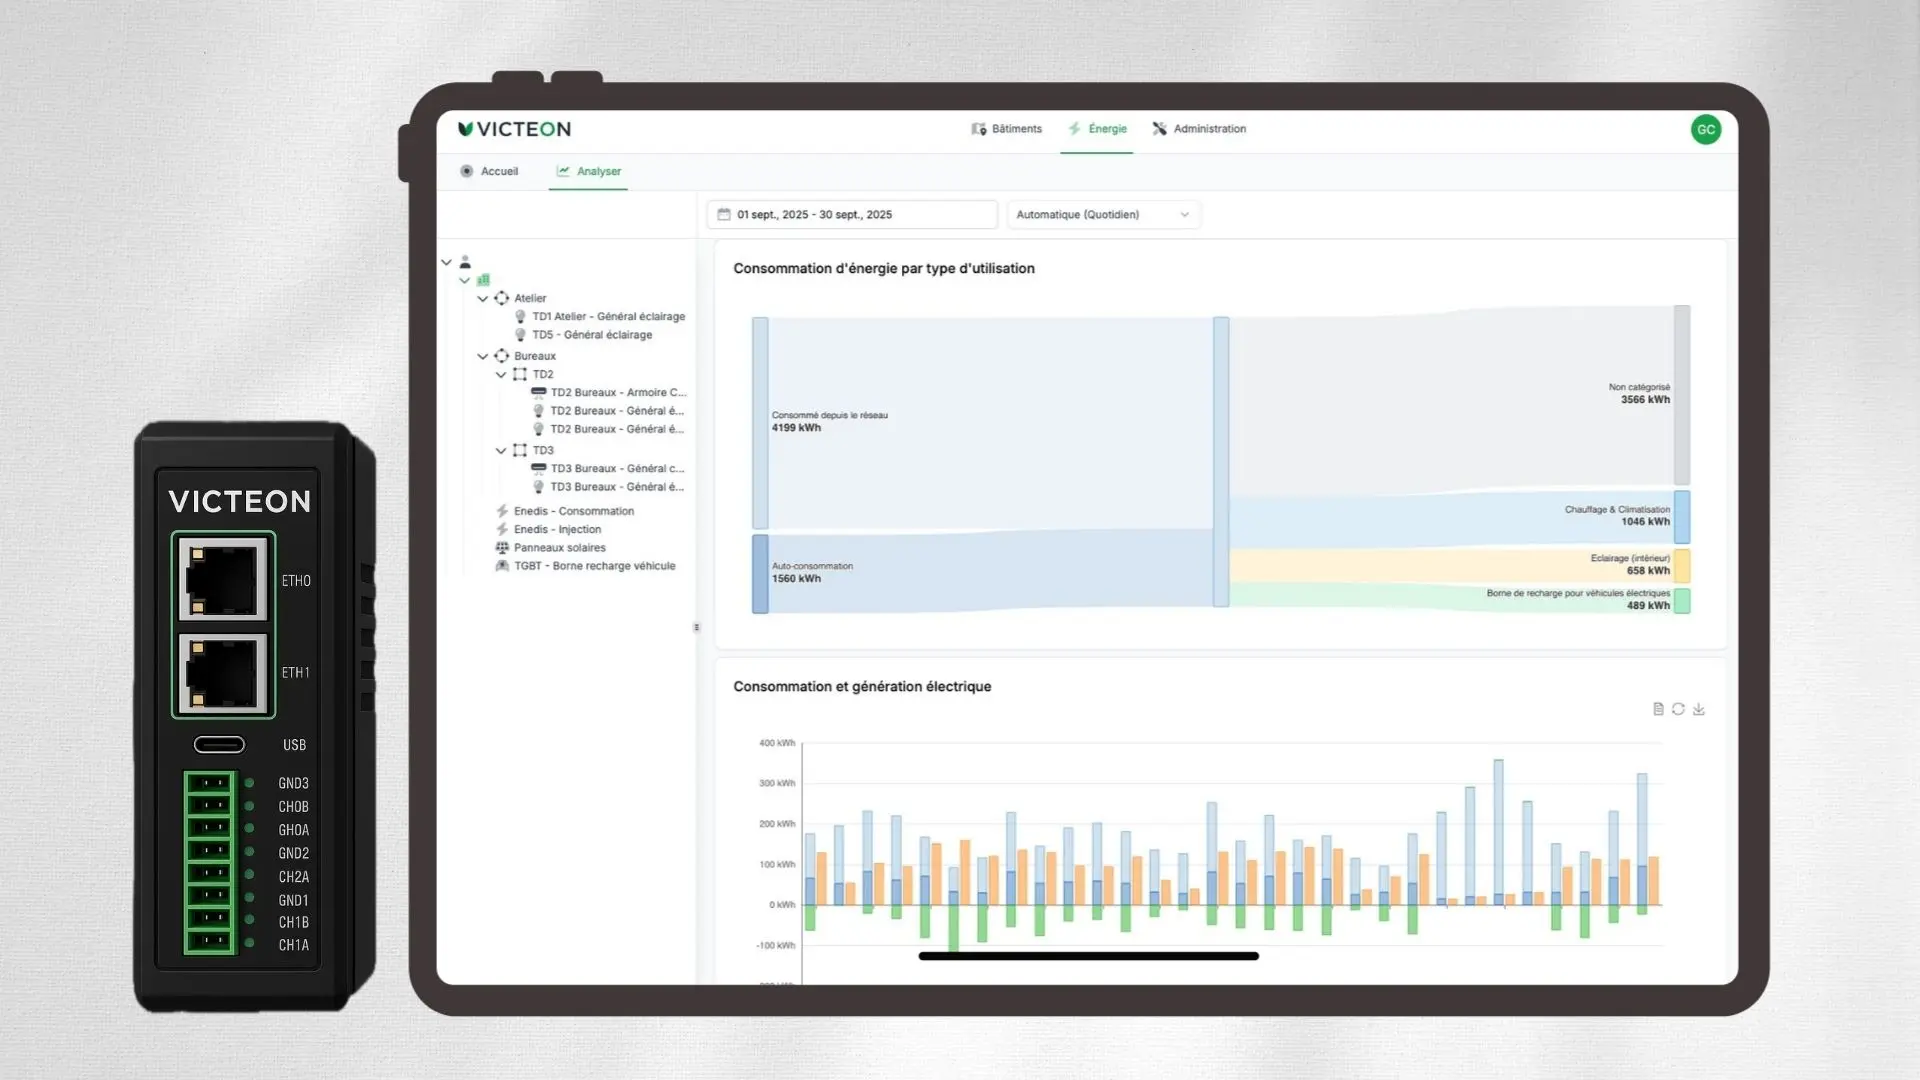Viewport: 1920px width, 1080px height.
Task: Click the light bulb icon beside TD1 Atelier
Action: 520,316
